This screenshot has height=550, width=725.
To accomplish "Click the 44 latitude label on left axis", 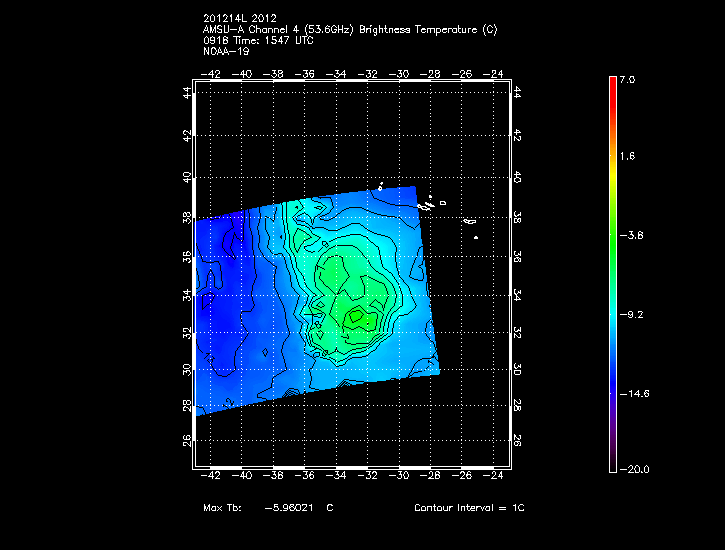I will (x=187, y=92).
